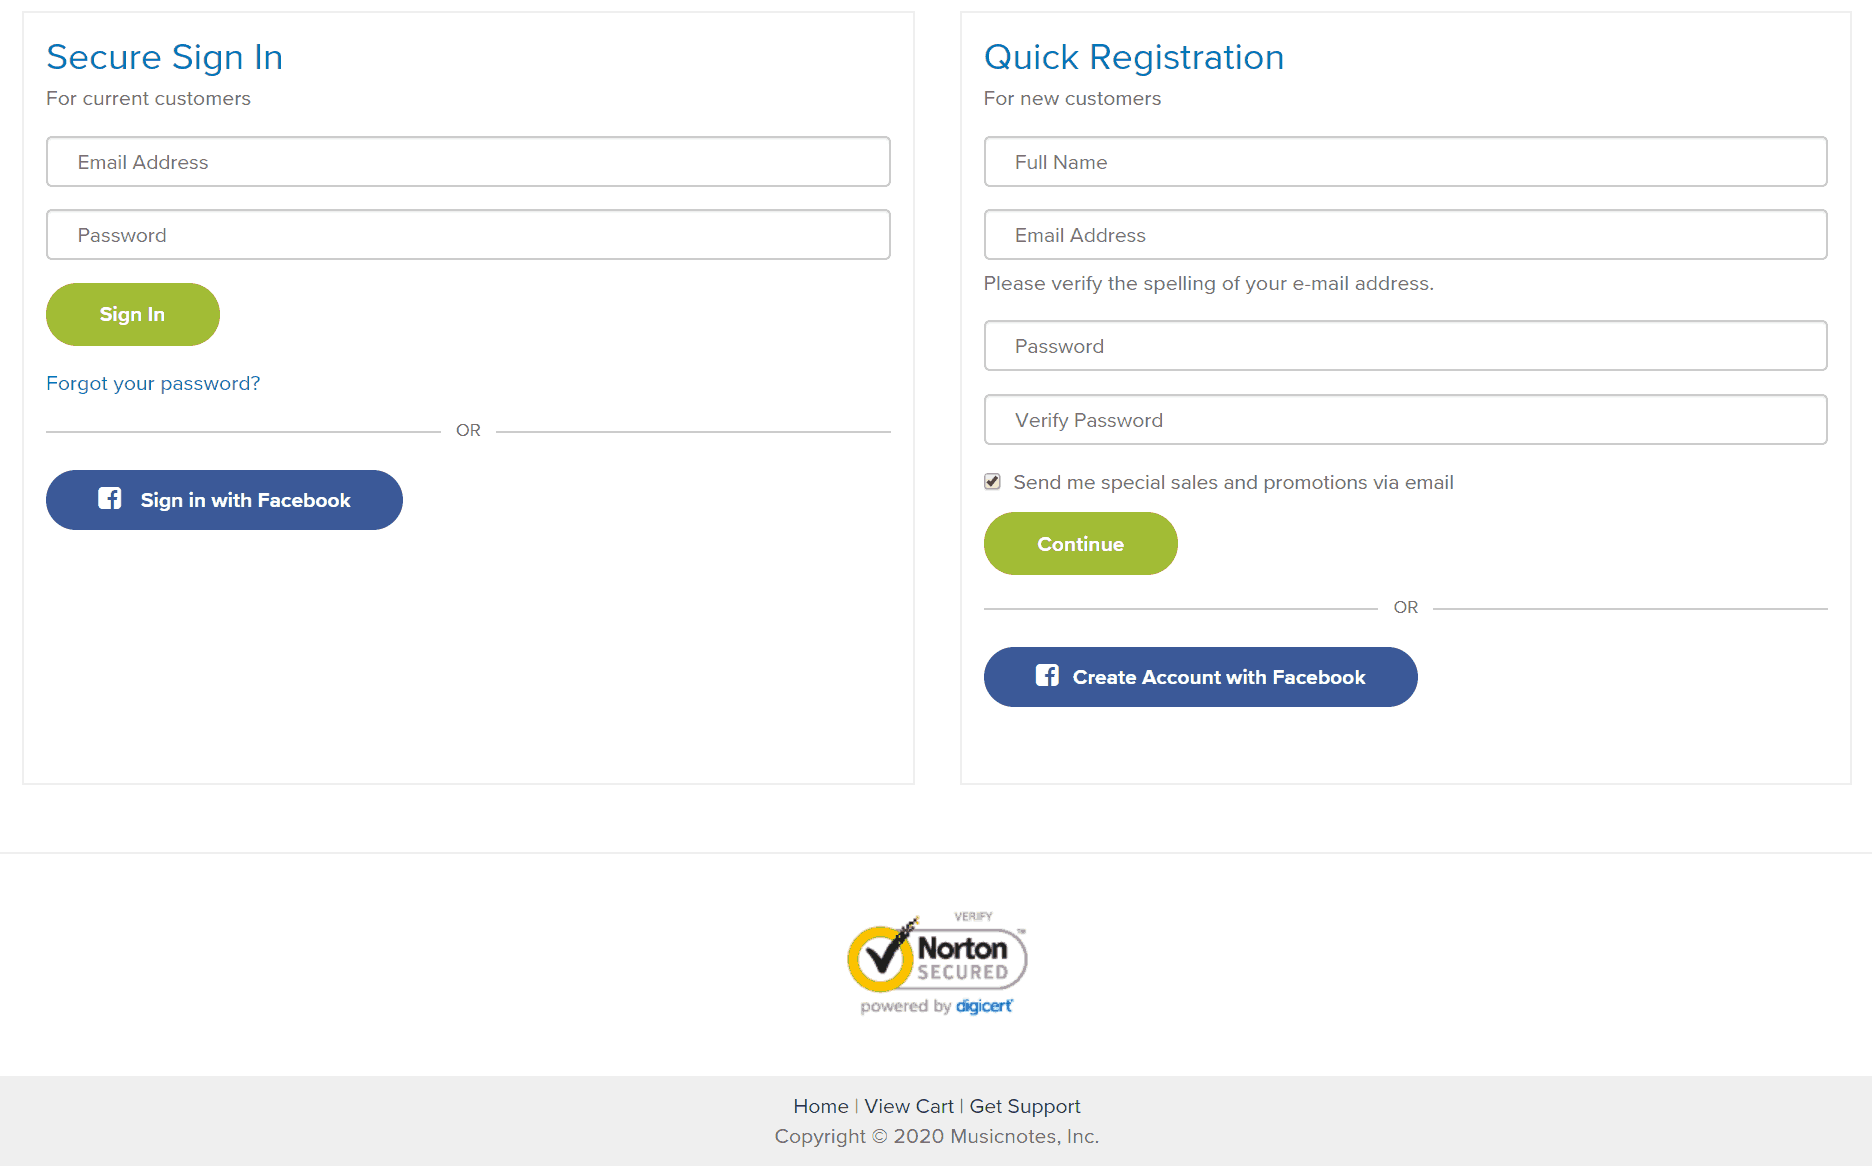The height and width of the screenshot is (1168, 1872).
Task: Open the Norton Secured verification badge
Action: [937, 963]
